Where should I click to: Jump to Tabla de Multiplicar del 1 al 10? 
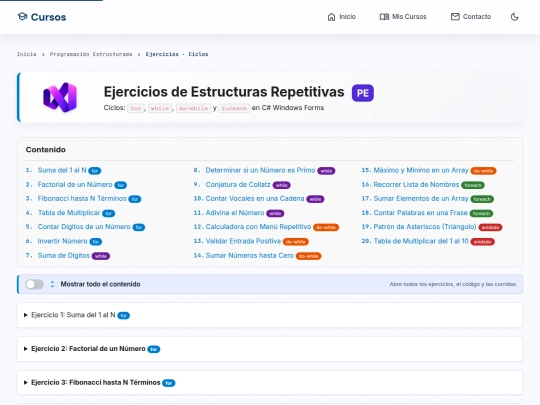(421, 241)
